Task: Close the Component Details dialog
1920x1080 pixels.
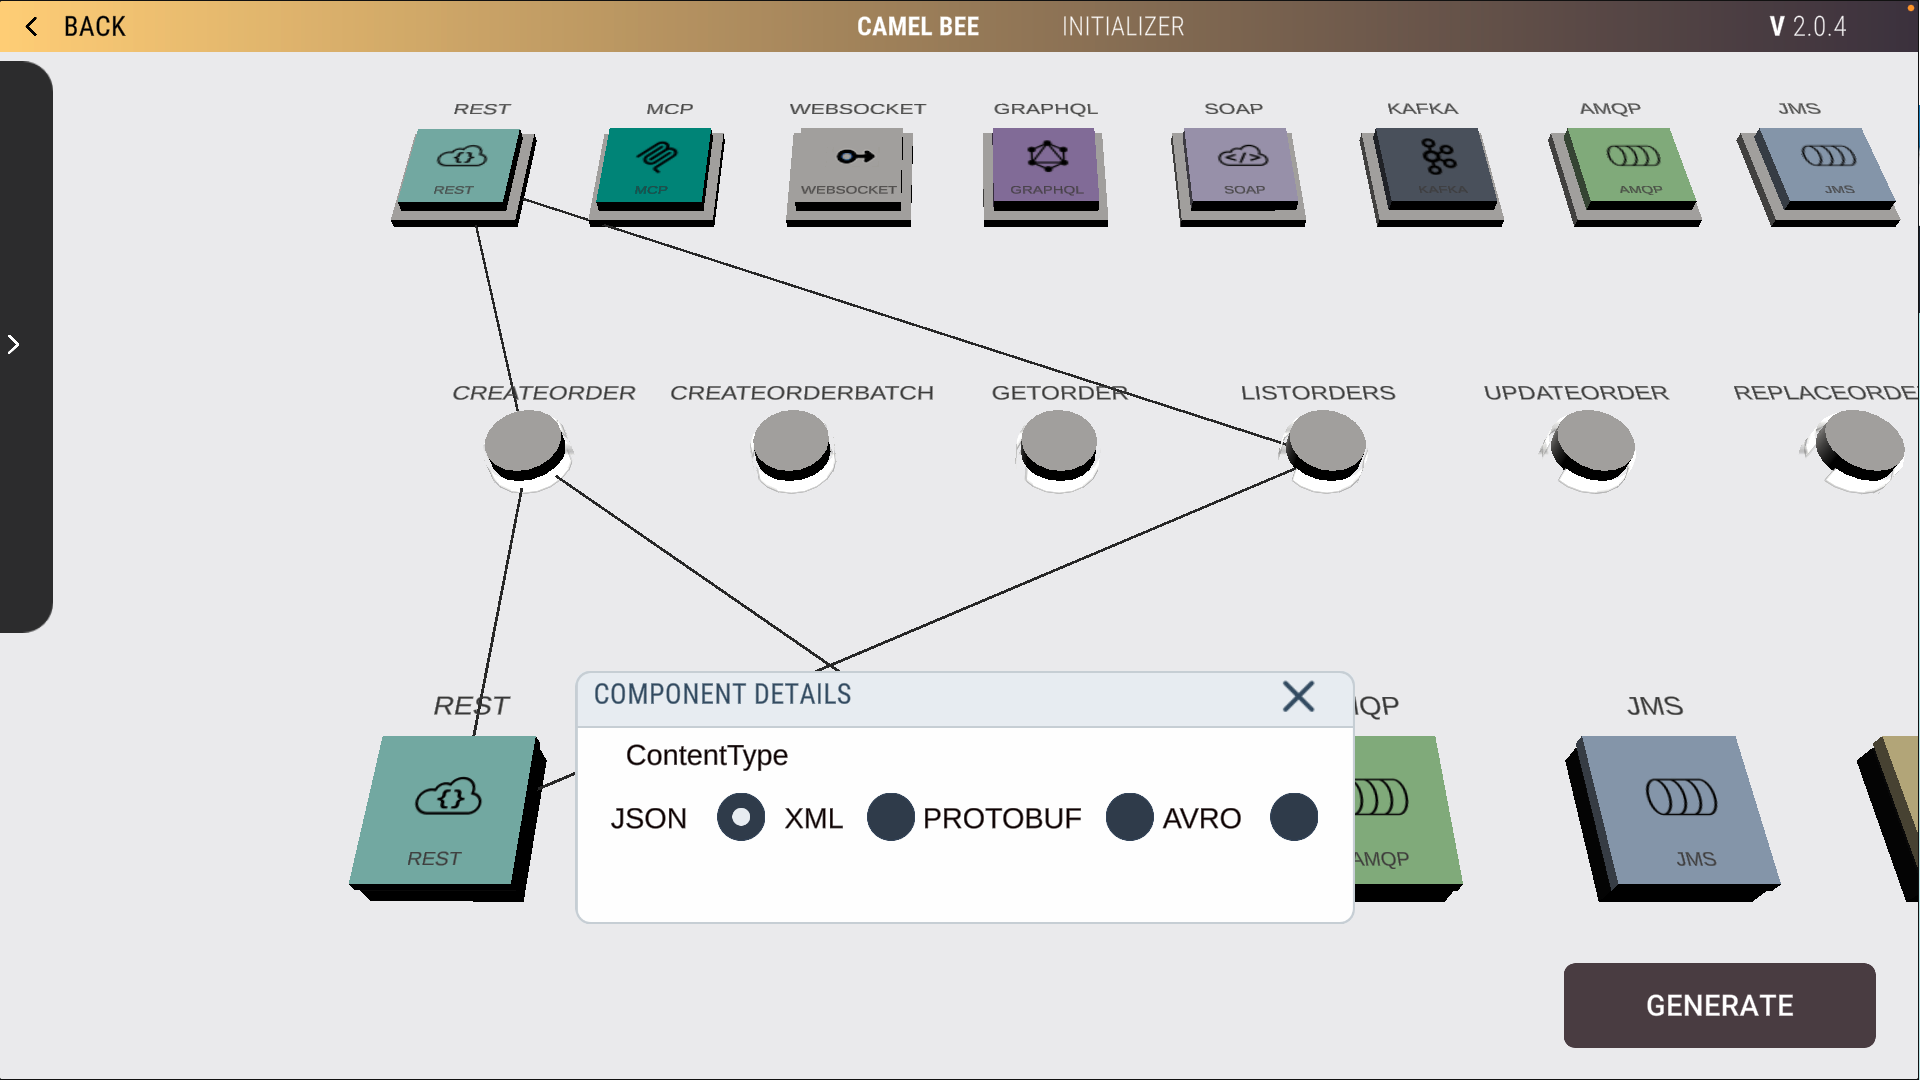Action: (x=1297, y=696)
